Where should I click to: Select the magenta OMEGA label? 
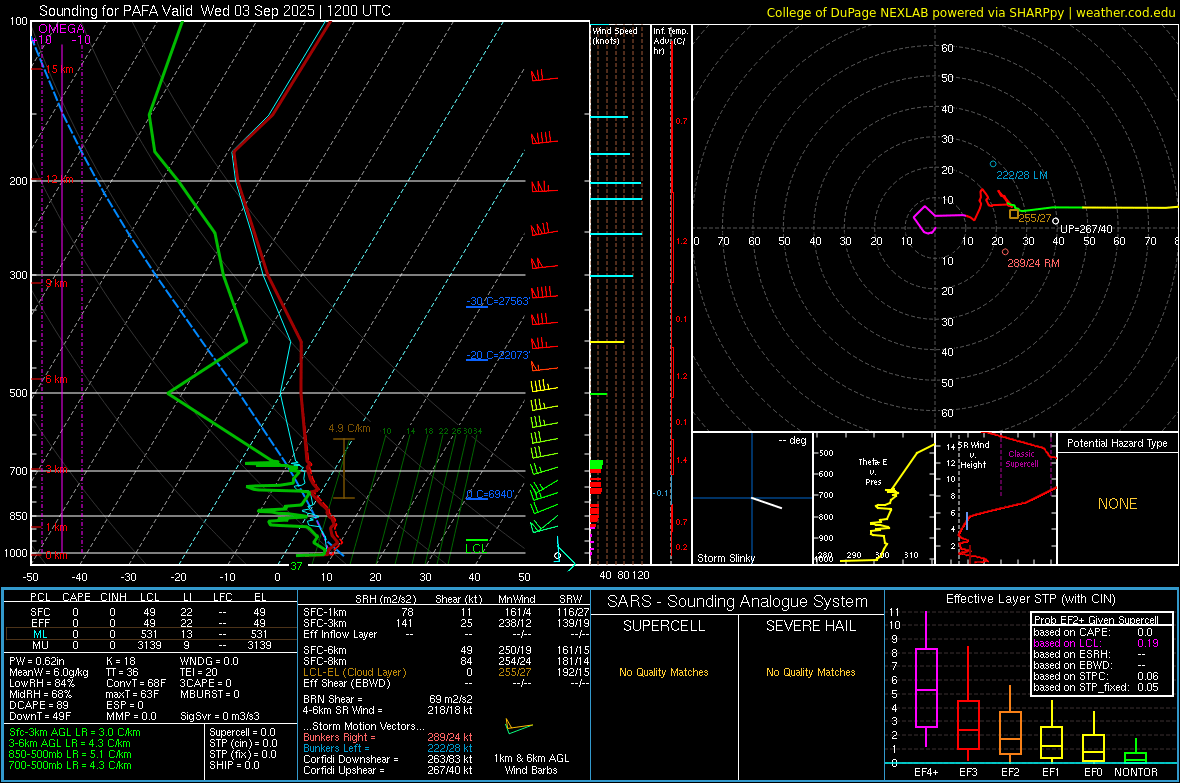[61, 29]
